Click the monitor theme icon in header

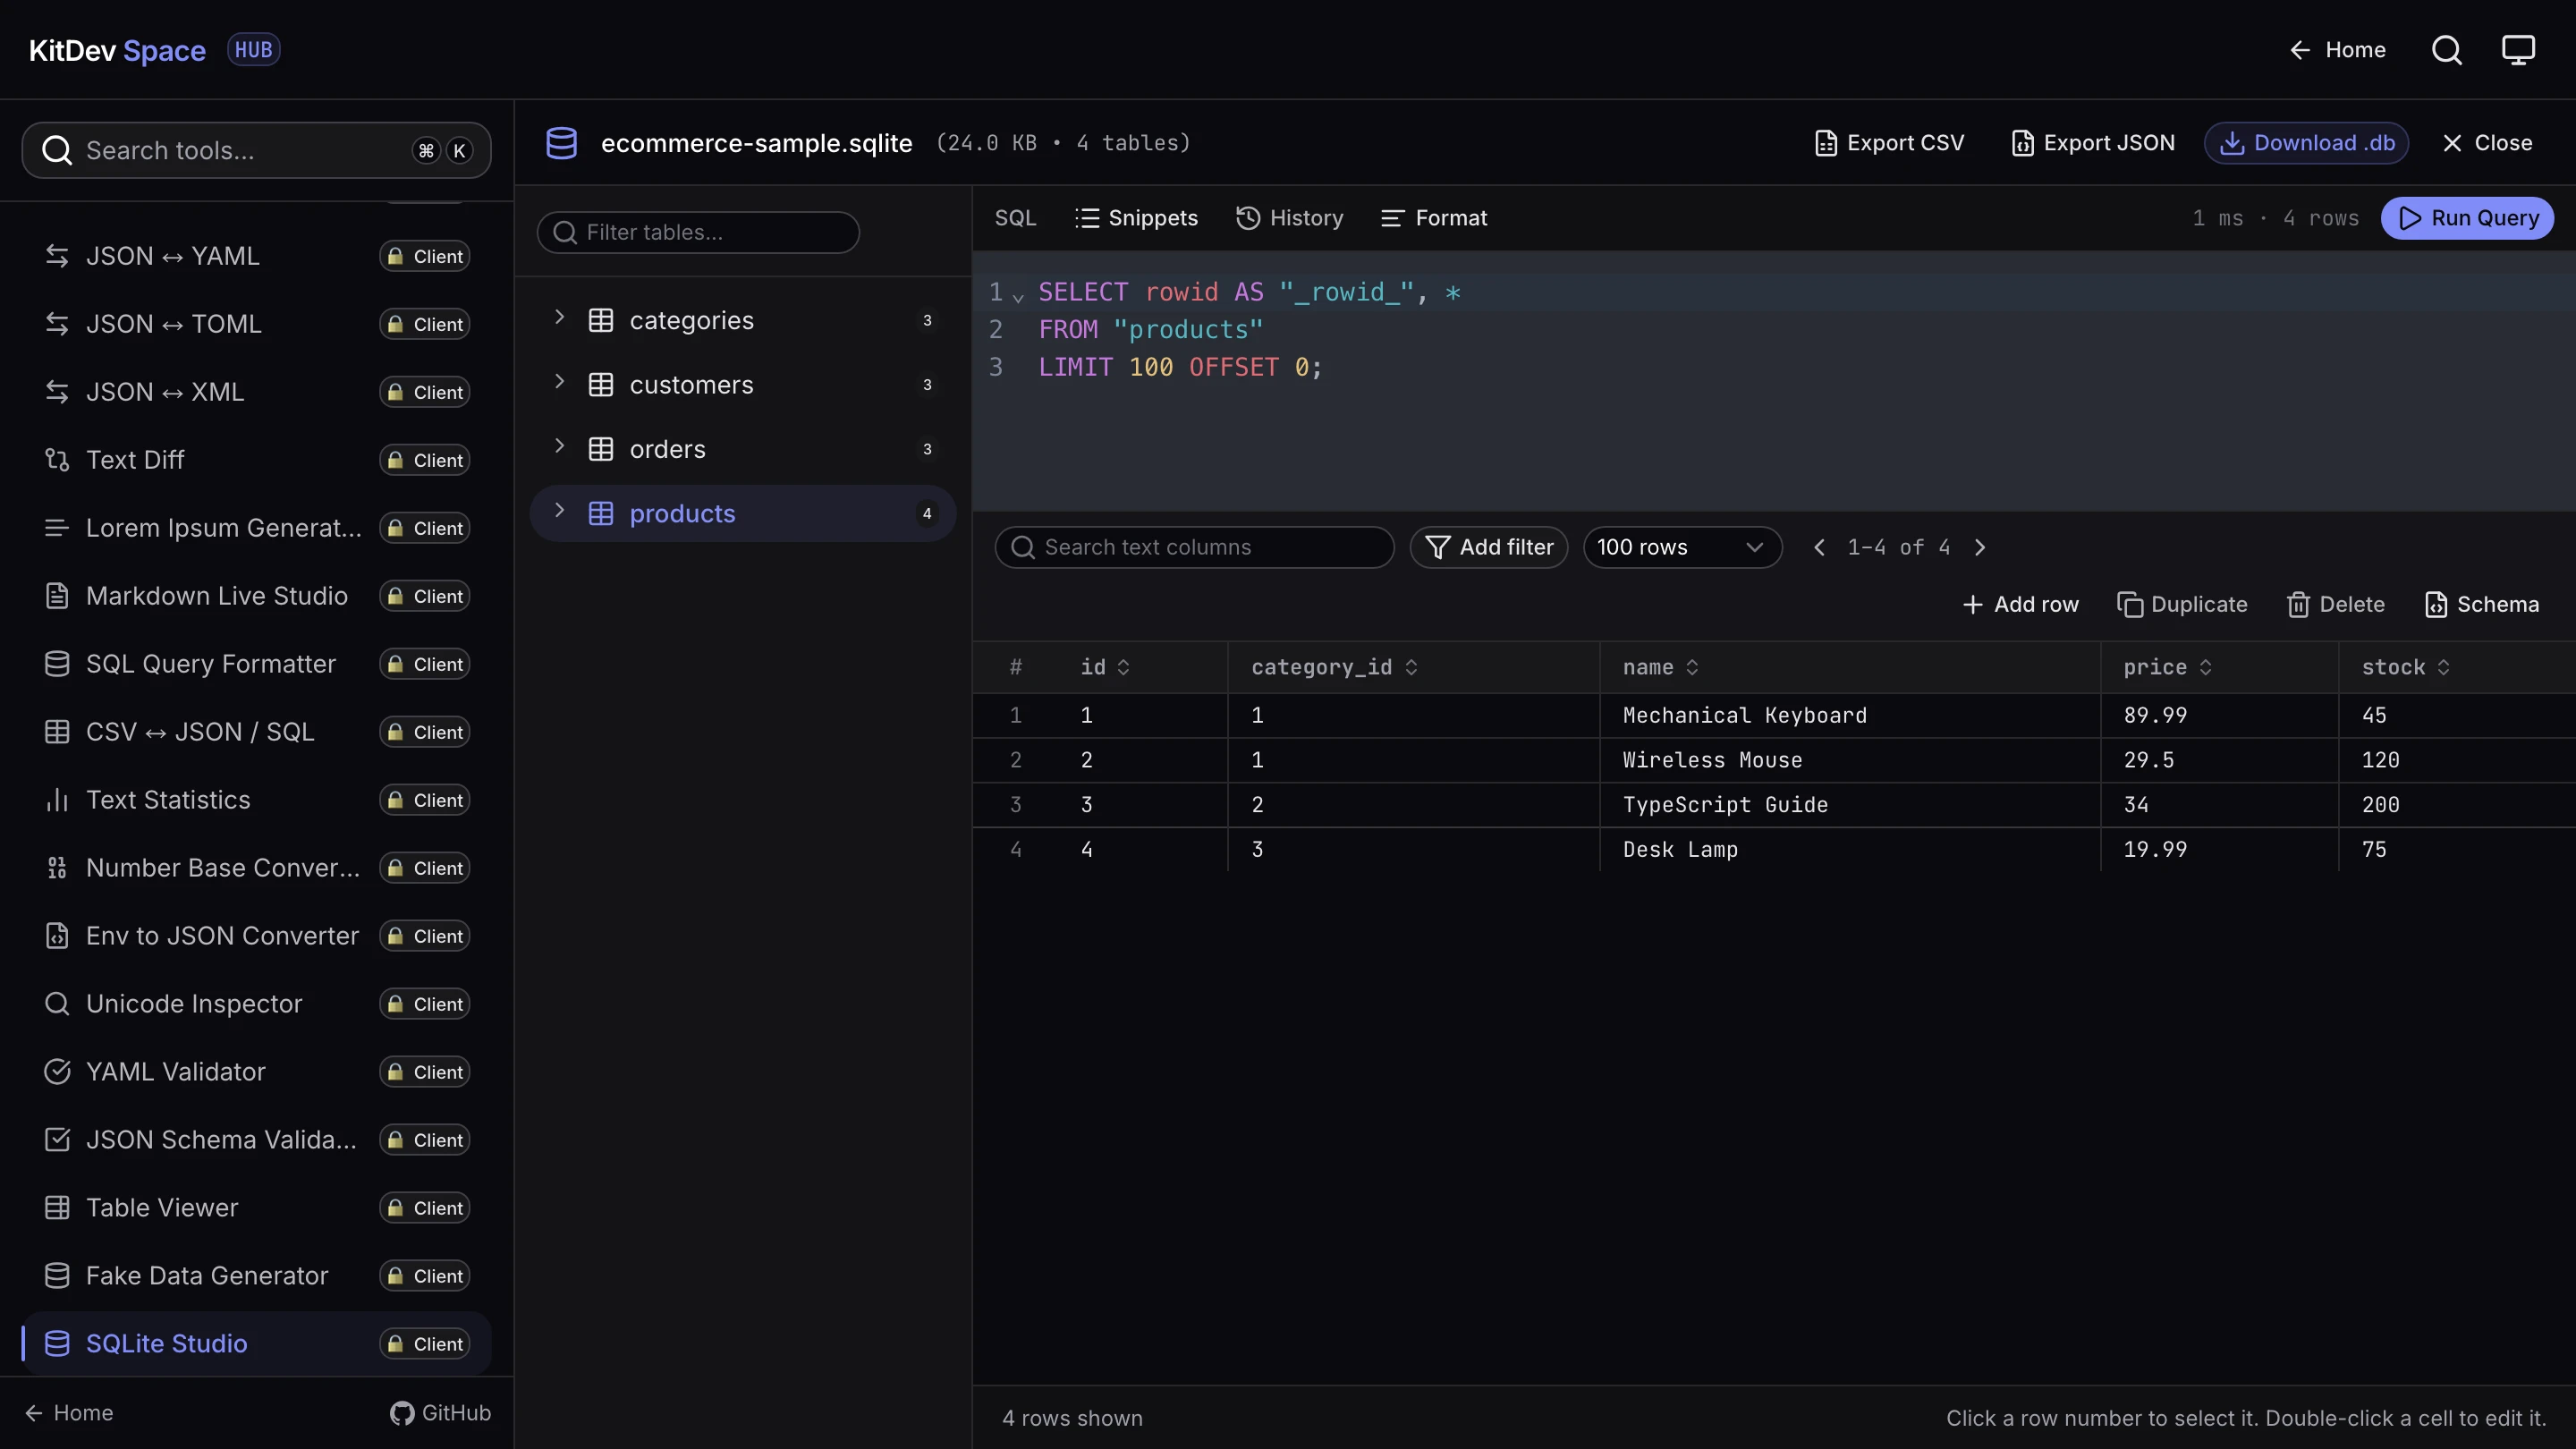(x=2518, y=50)
